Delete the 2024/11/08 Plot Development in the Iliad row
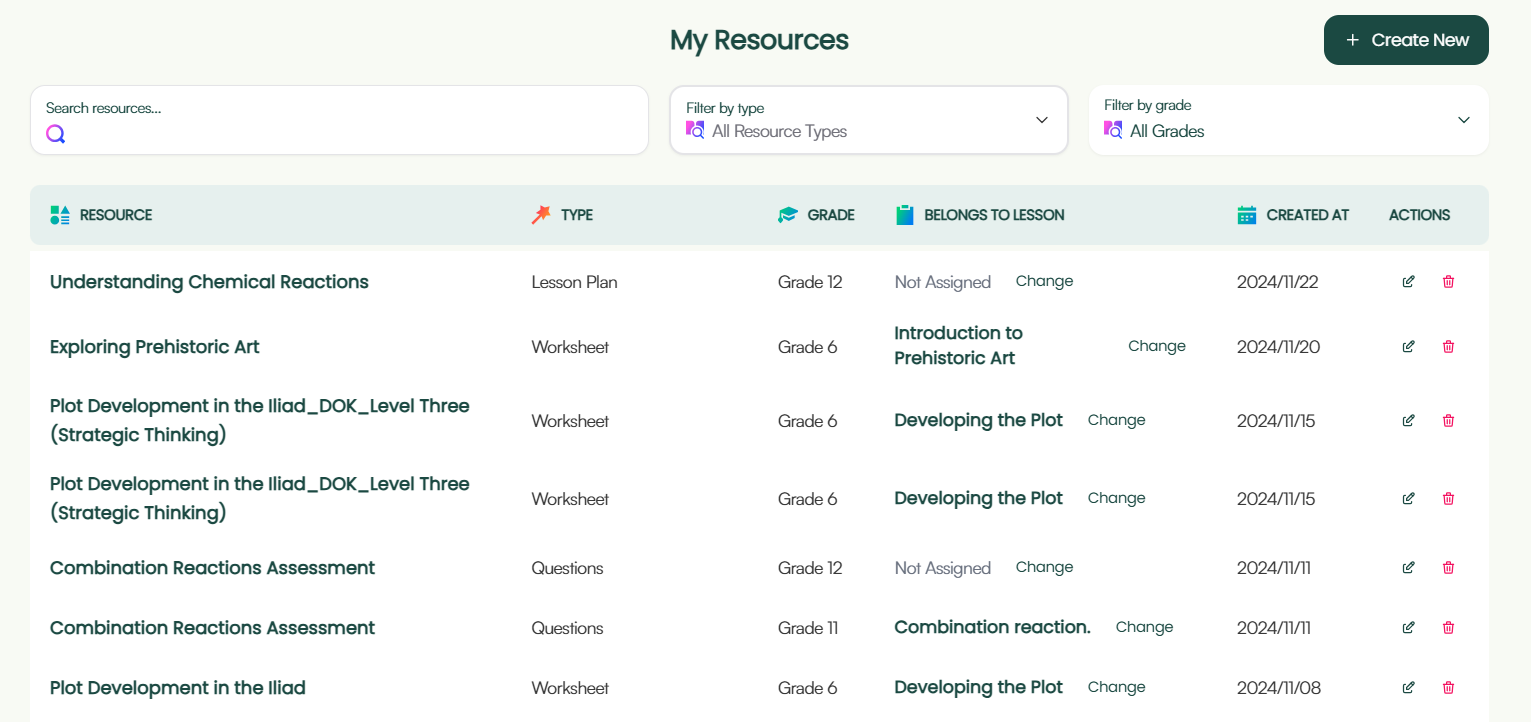Image resolution: width=1531 pixels, height=722 pixels. (x=1448, y=688)
